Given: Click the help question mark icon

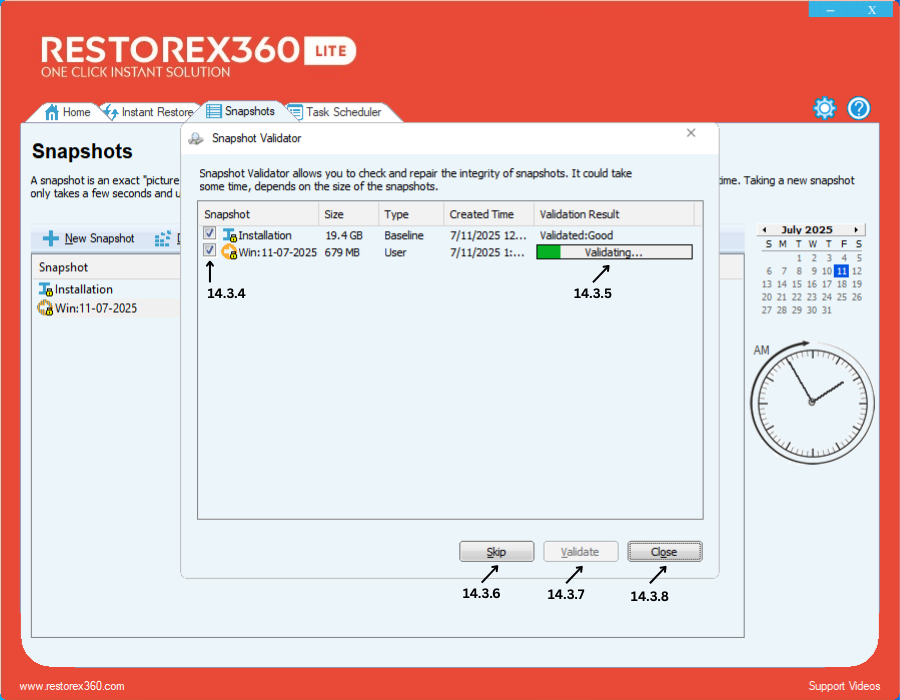Looking at the screenshot, I should (859, 109).
